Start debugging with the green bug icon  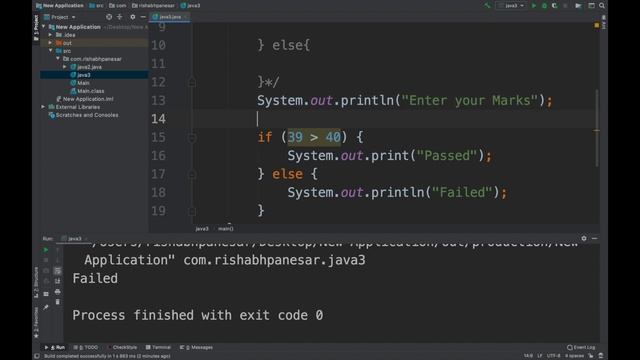click(544, 6)
